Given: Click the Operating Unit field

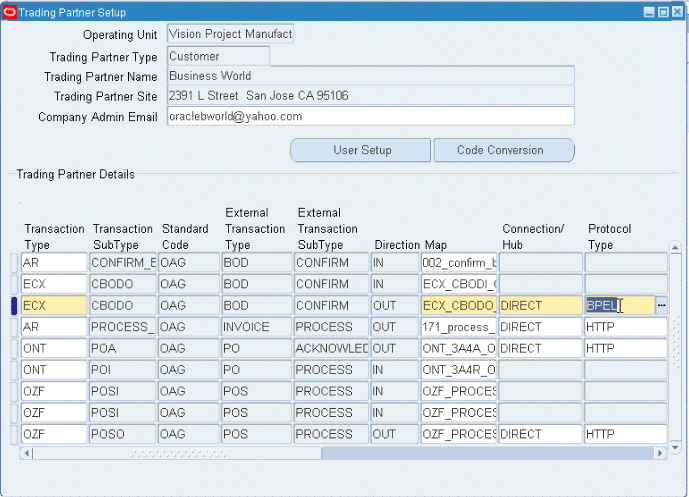Looking at the screenshot, I should click(x=230, y=34).
